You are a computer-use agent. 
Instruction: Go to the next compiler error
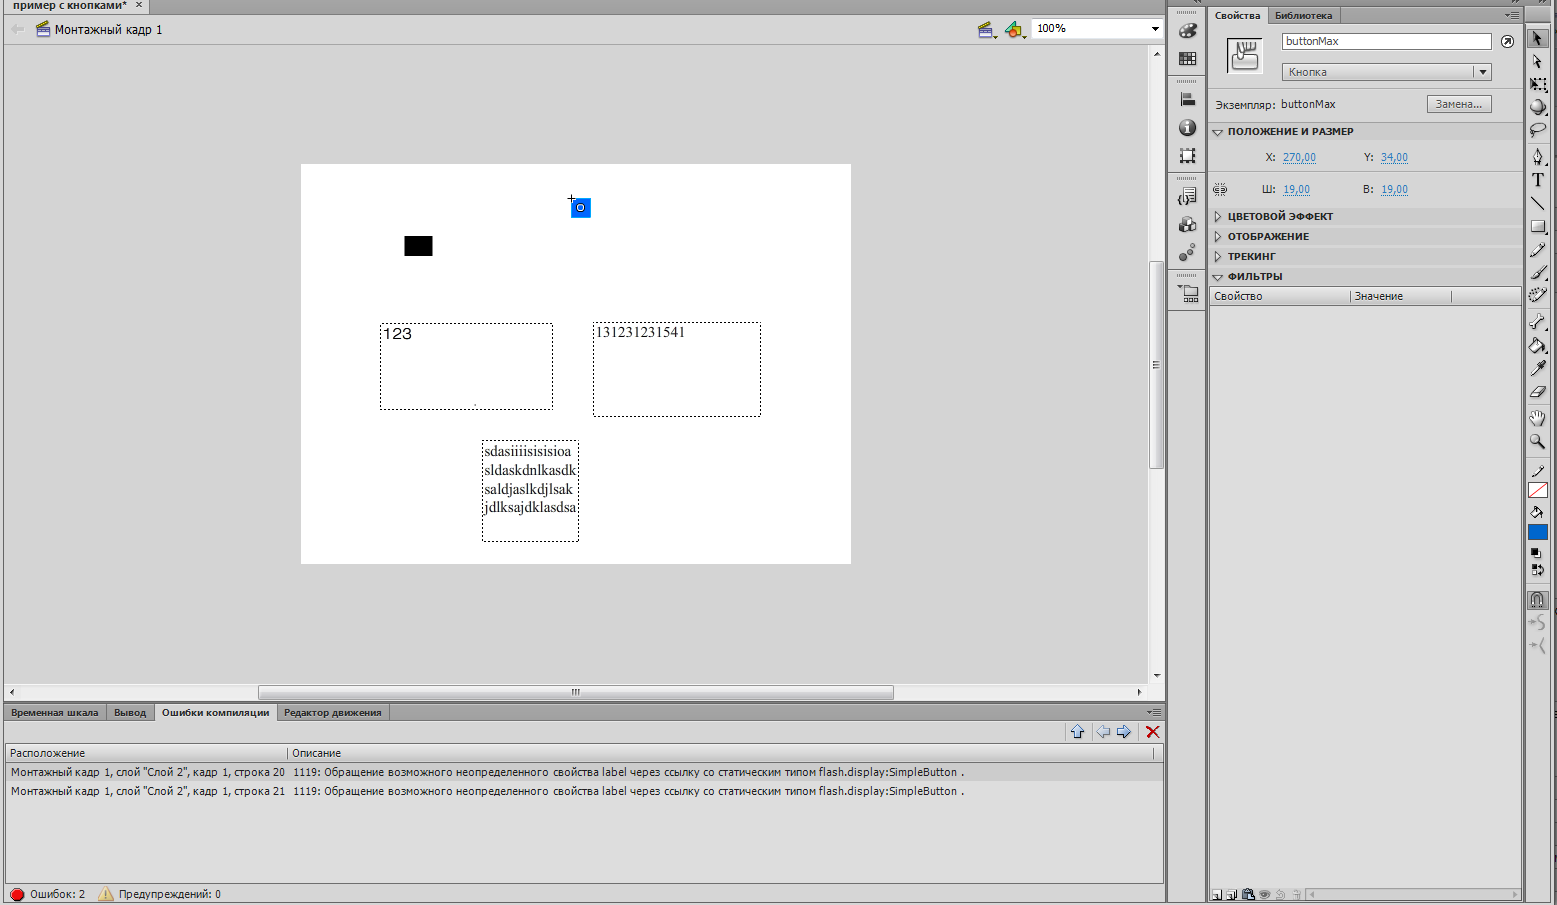click(1124, 732)
